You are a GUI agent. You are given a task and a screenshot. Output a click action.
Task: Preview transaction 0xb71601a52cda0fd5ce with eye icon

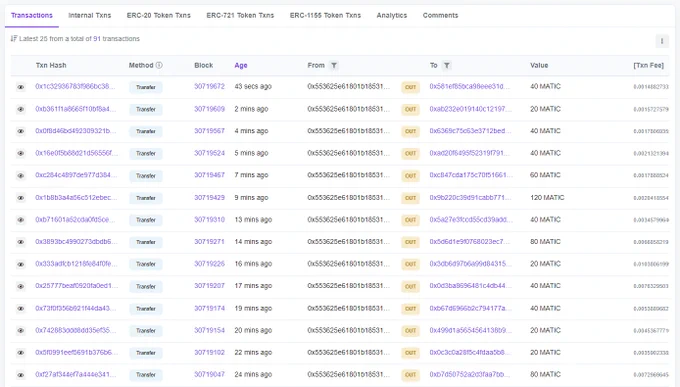(x=20, y=220)
